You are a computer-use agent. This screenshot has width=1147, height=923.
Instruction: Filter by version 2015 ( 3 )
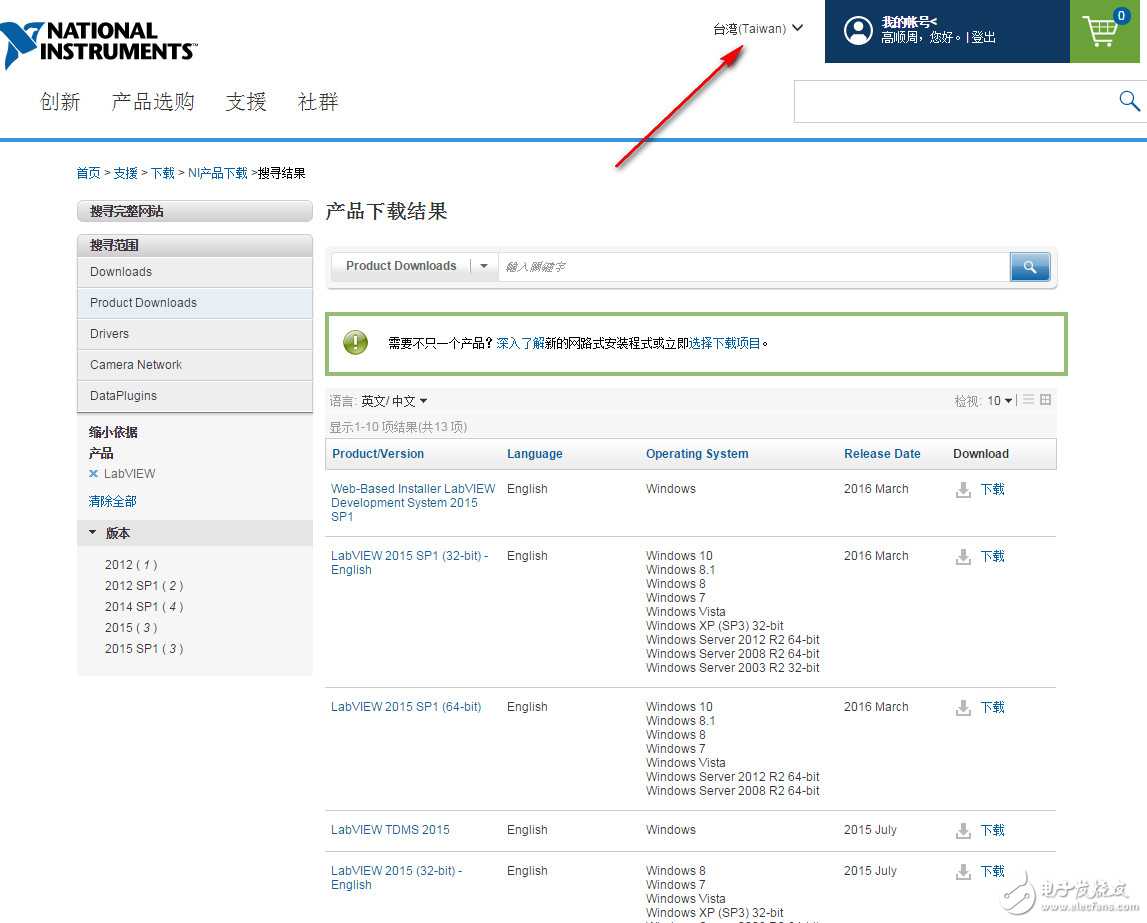131,628
